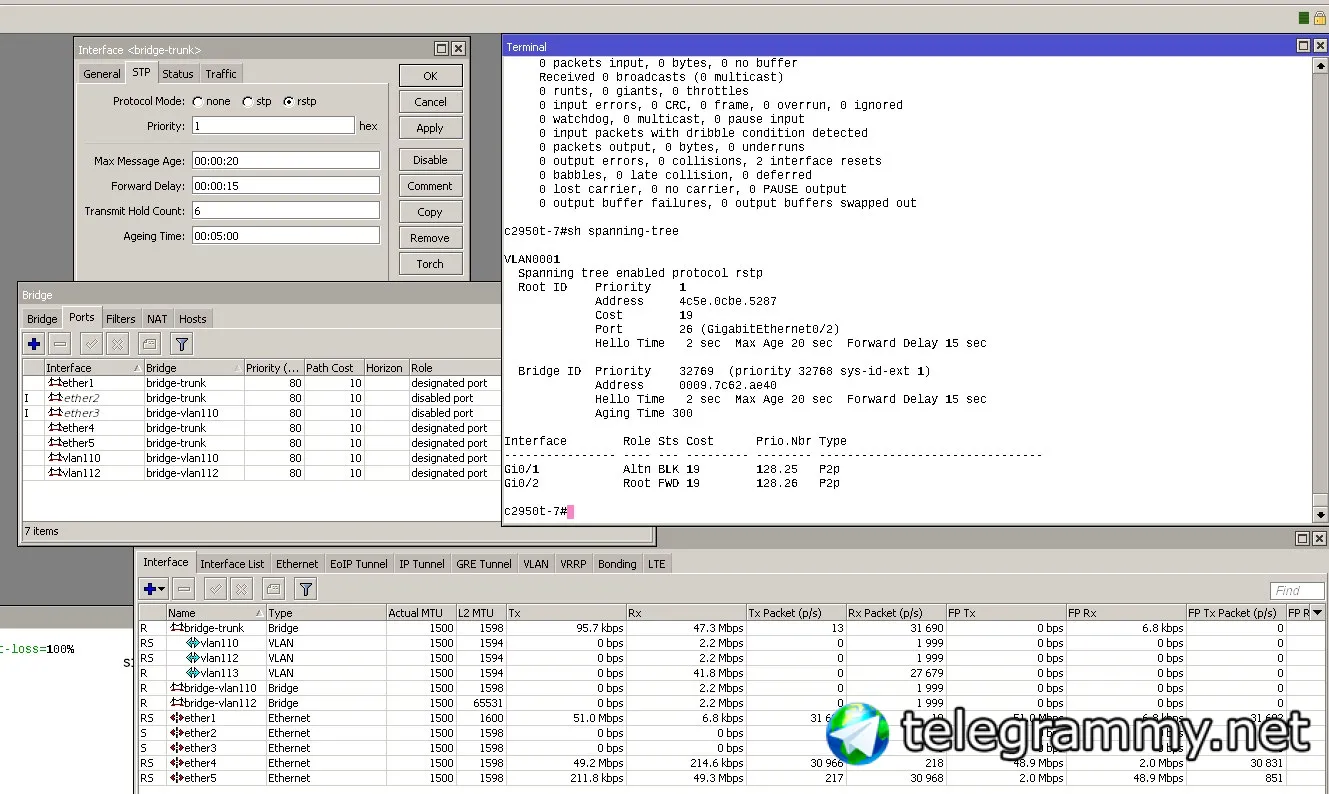Click comment icon in Bridge window toolbar
The image size is (1329, 794).
(150, 344)
